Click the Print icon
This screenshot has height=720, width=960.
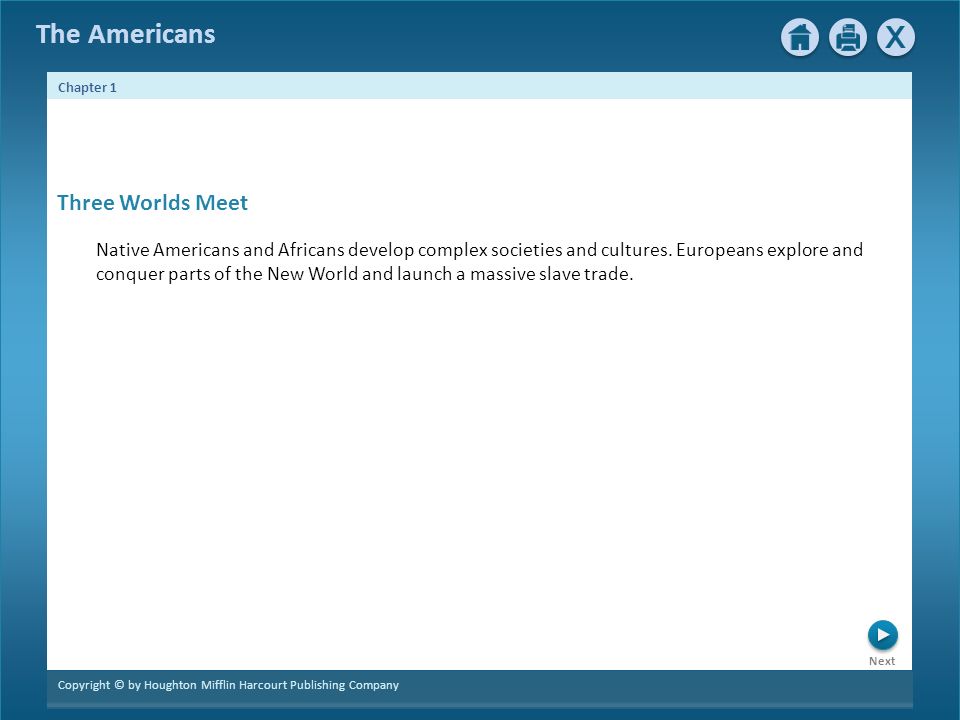(848, 37)
